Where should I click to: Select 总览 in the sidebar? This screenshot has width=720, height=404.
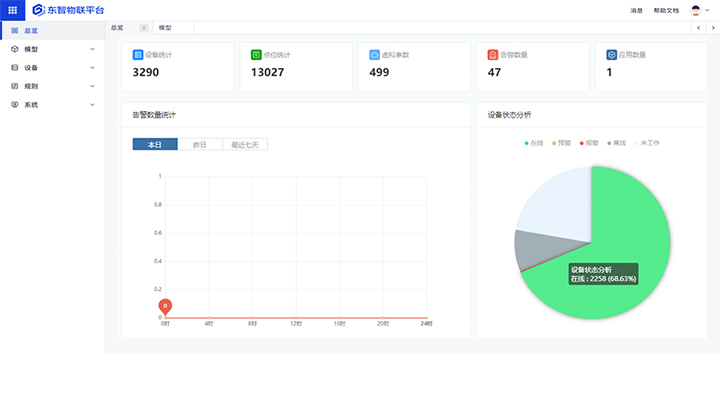31,31
